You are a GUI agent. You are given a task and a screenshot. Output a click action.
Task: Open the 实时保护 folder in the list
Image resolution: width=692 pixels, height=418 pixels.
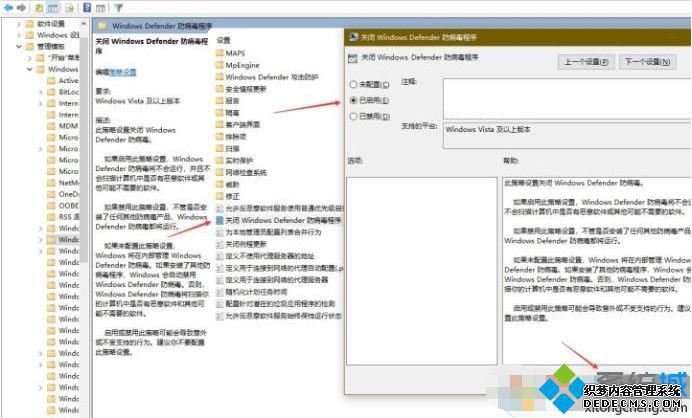[234, 161]
